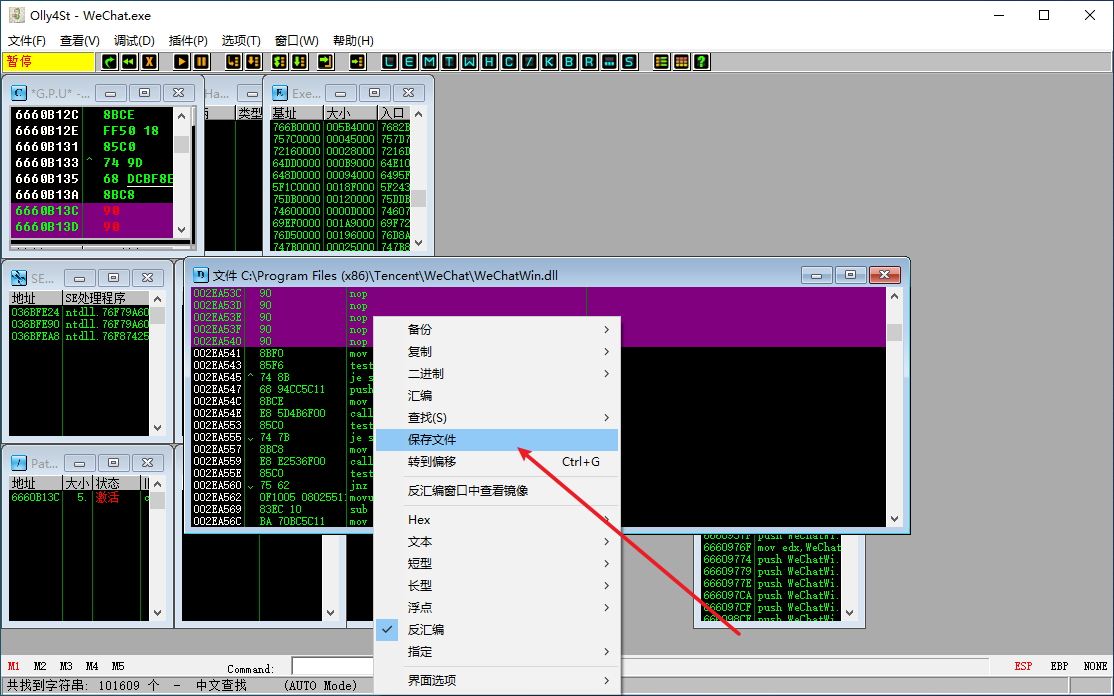Screen dimensions: 1114x696
Task: Click the green trace-over toolbar icon
Action: tap(300, 62)
